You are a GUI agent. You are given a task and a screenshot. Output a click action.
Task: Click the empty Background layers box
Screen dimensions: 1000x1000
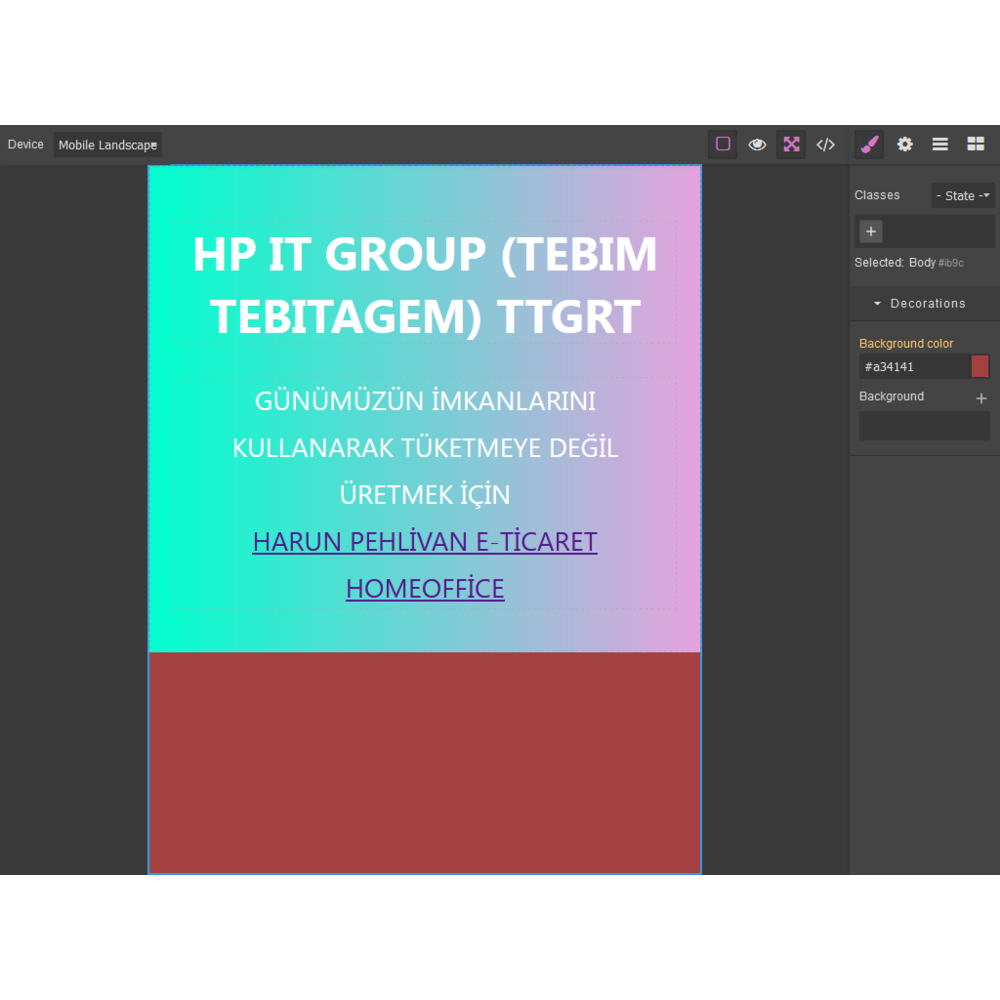[924, 426]
